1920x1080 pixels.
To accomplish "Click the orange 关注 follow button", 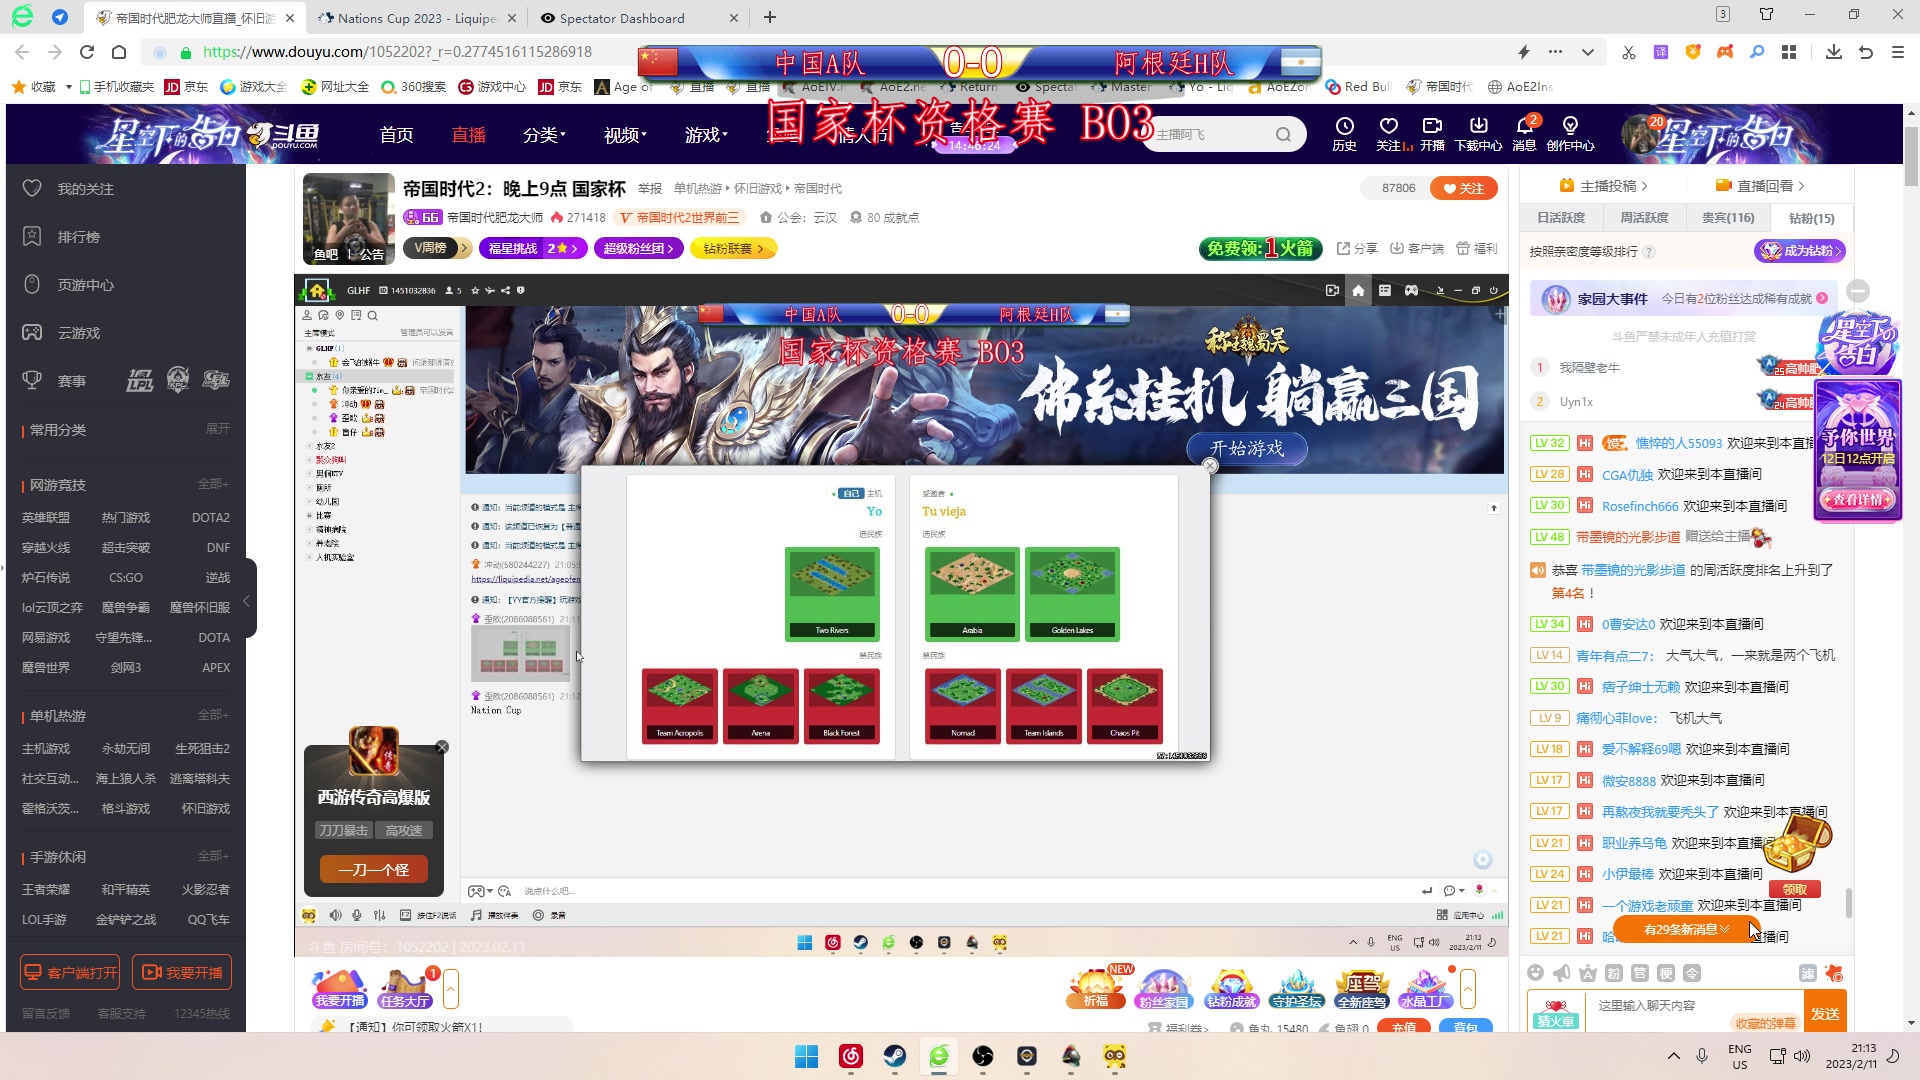I will (1463, 188).
